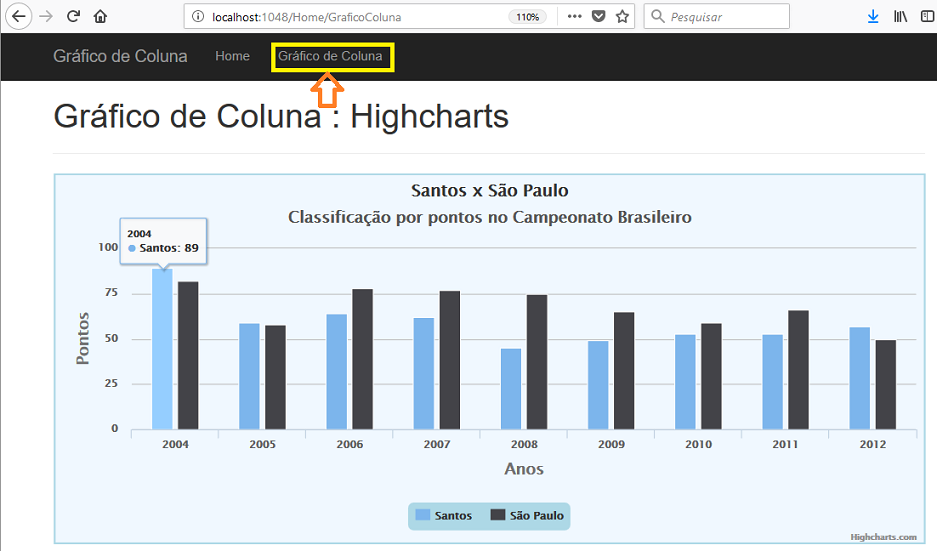Image resolution: width=937 pixels, height=551 pixels.
Task: Click the subtitle Classificação por pontos no Campeonato Brasileiro
Action: pyautogui.click(x=489, y=217)
